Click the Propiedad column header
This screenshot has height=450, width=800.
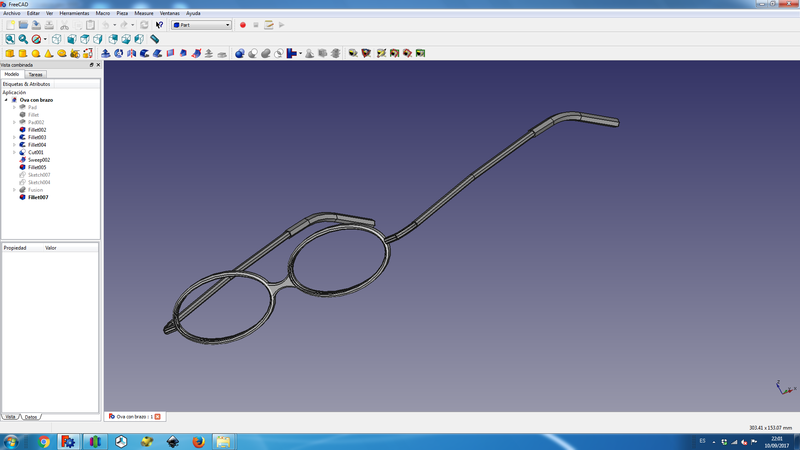[x=15, y=248]
